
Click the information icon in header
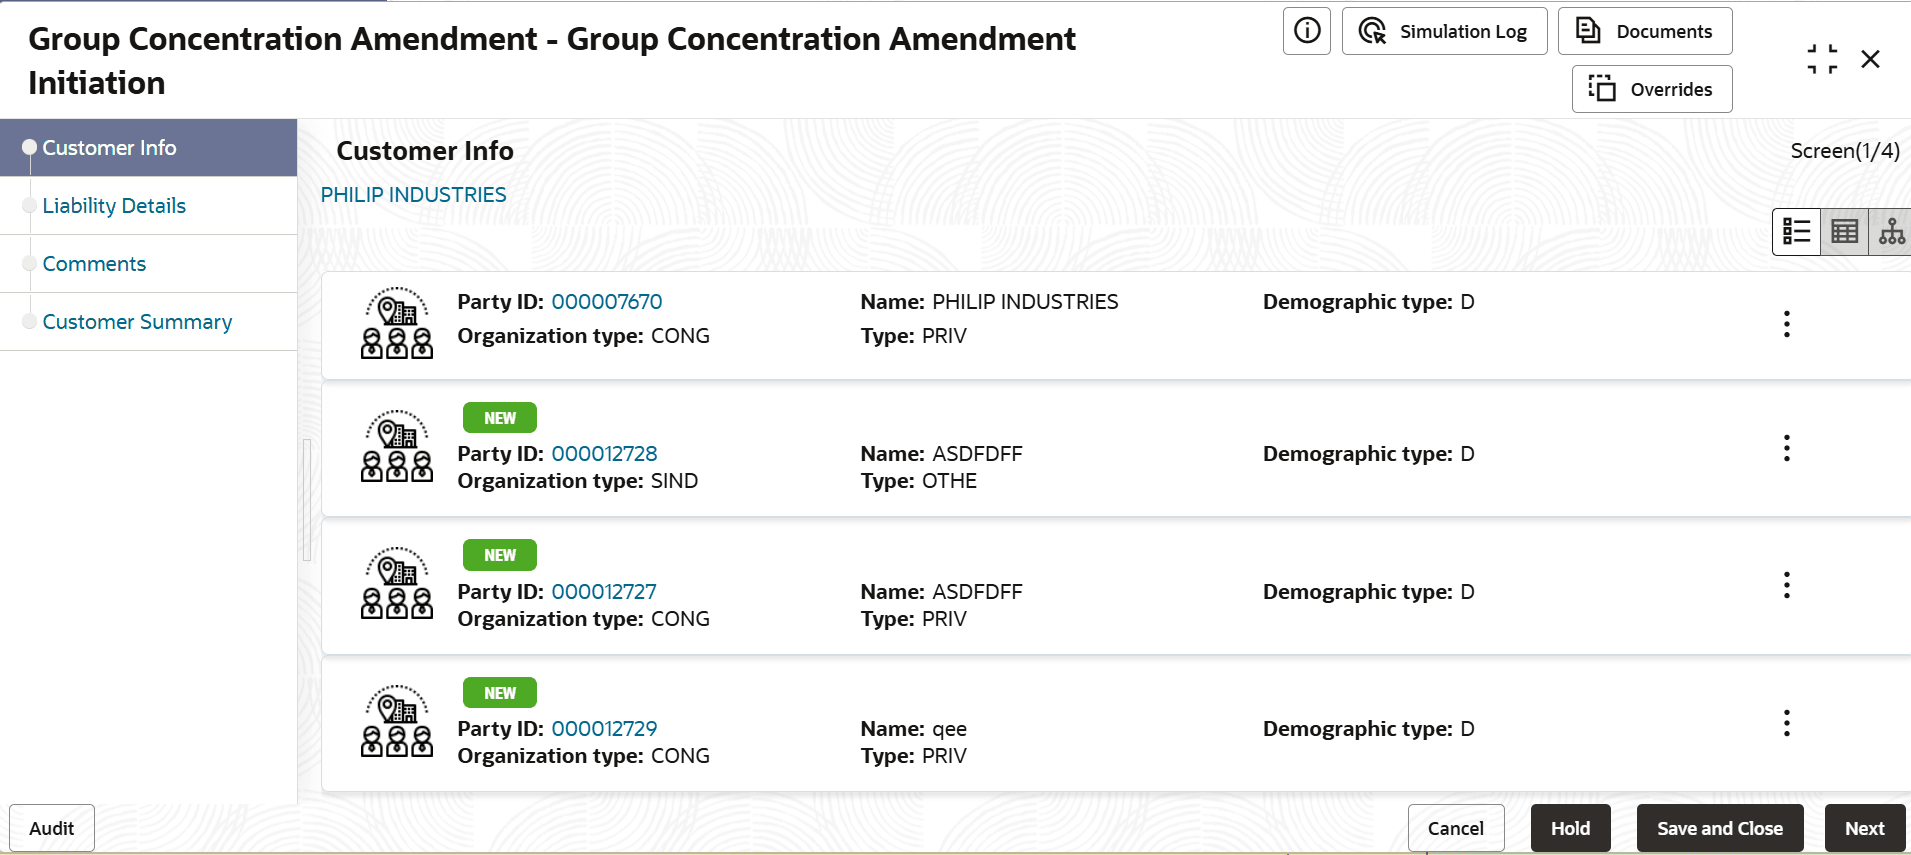point(1306,31)
